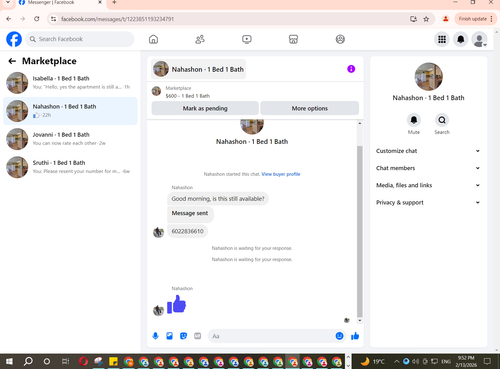Click the Finish update Chrome button
500x369 pixels.
coord(475,19)
